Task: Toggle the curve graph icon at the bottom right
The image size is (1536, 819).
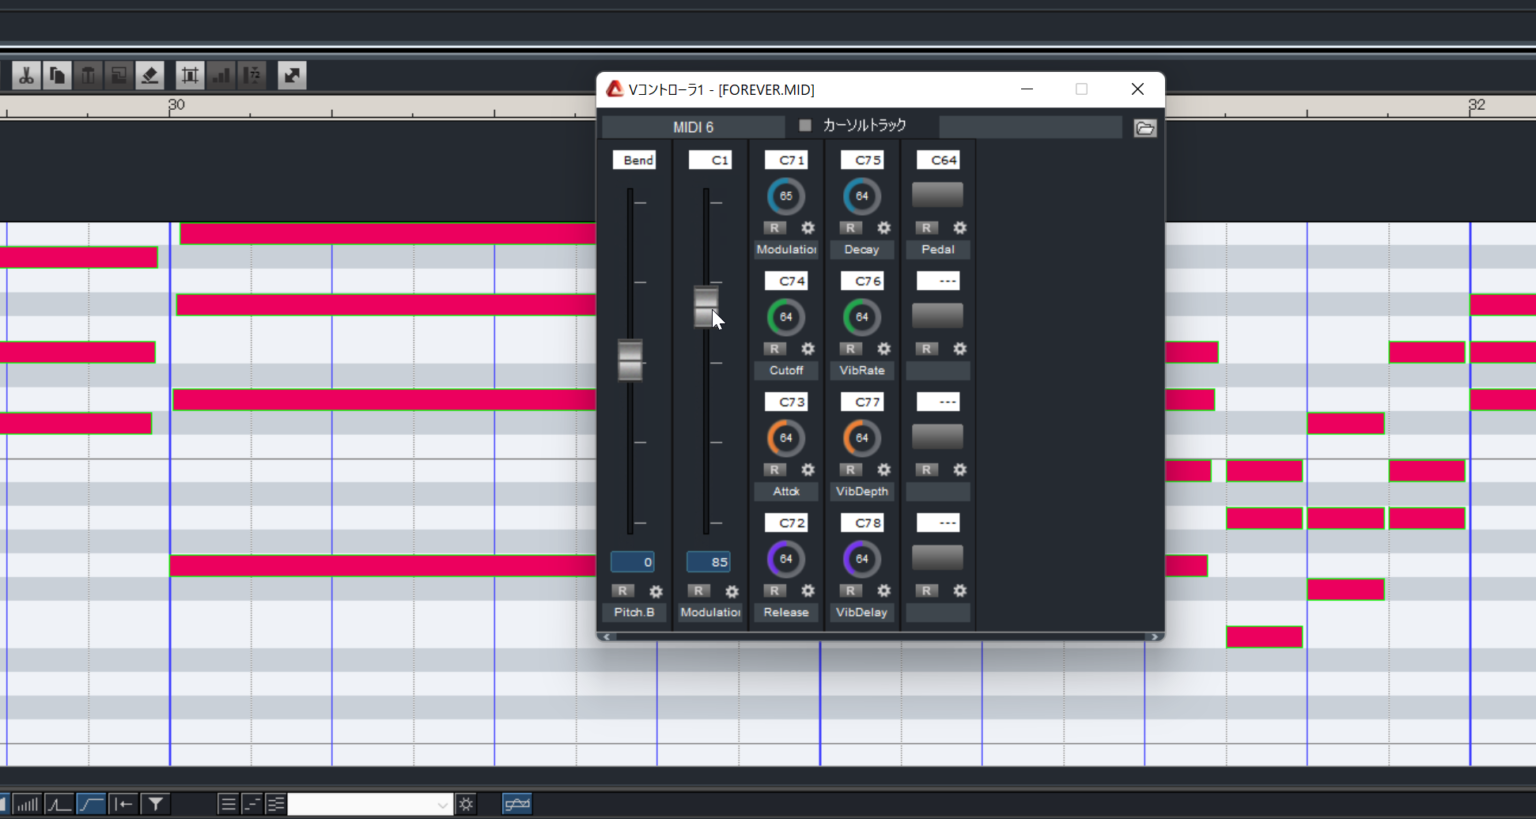Action: click(x=517, y=803)
